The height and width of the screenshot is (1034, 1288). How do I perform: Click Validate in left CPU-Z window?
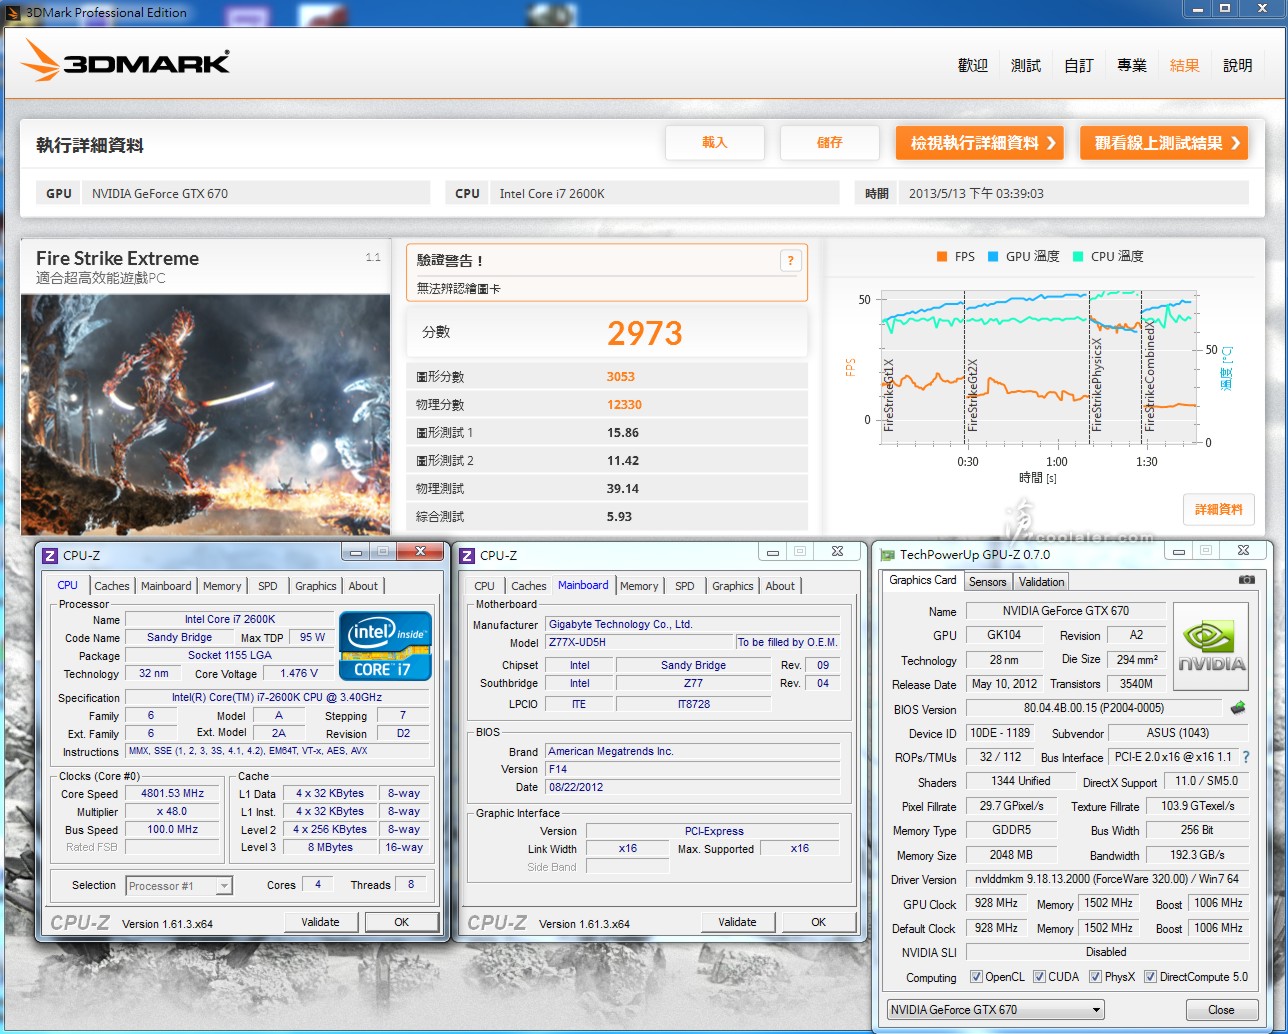pyautogui.click(x=320, y=922)
